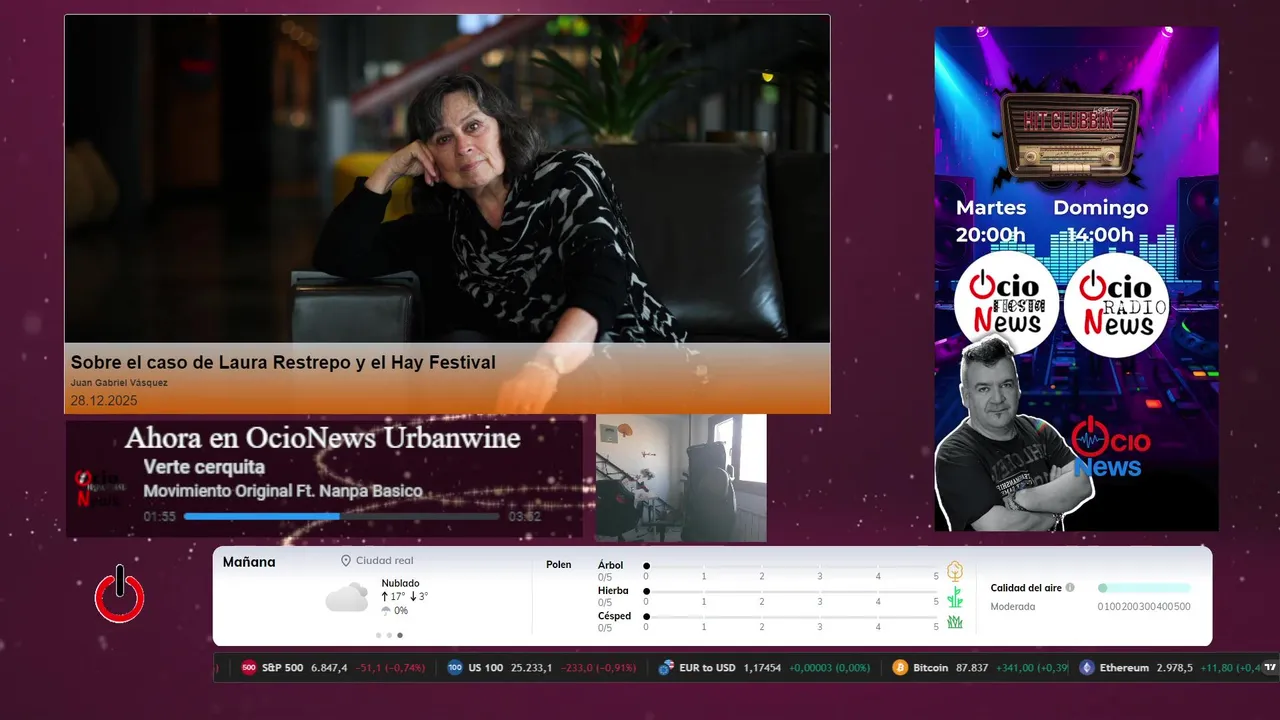Click the S&P 500 value 6.847,4
This screenshot has width=1280, height=720.
tap(330, 668)
